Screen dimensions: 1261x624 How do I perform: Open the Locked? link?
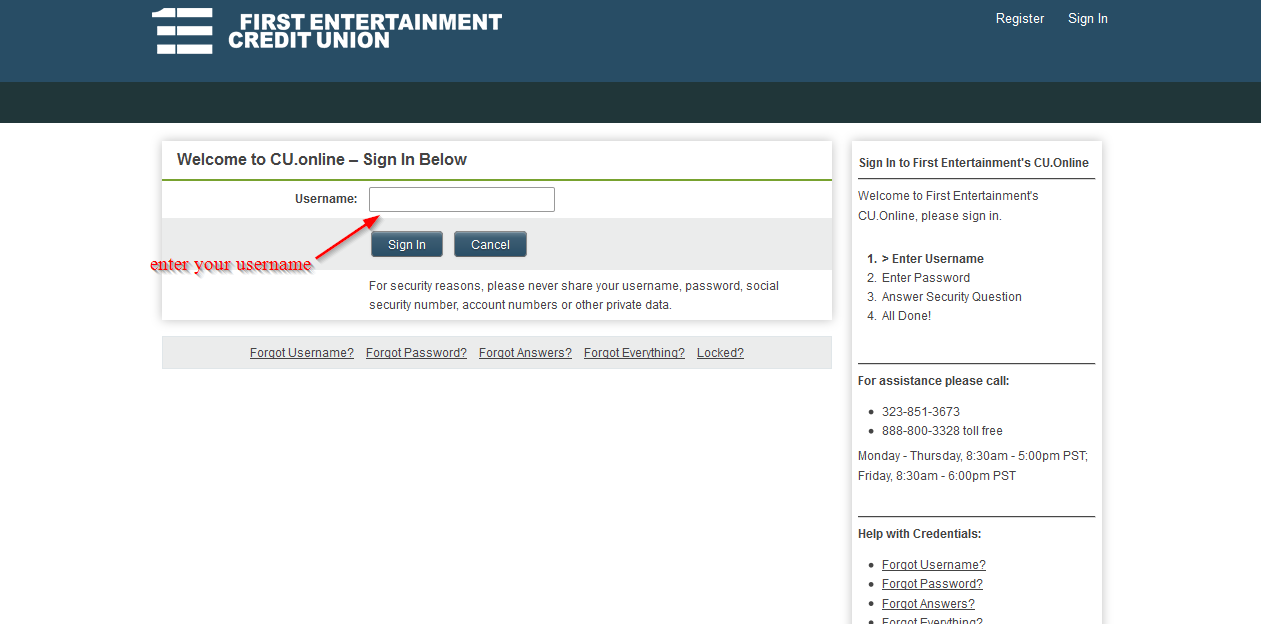(x=720, y=353)
